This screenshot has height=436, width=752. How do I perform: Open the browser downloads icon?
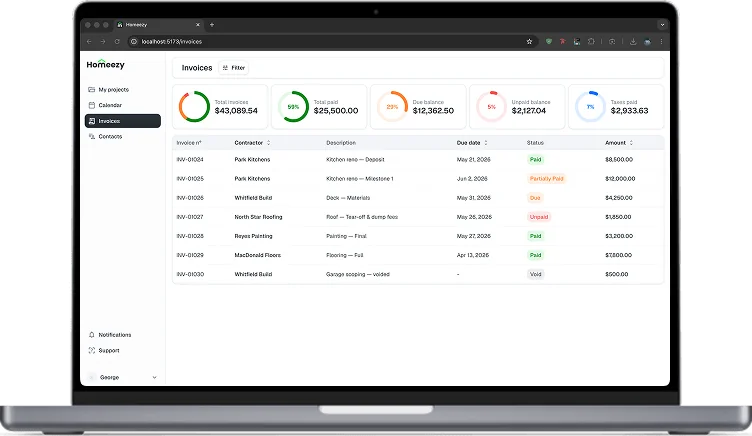(x=633, y=42)
